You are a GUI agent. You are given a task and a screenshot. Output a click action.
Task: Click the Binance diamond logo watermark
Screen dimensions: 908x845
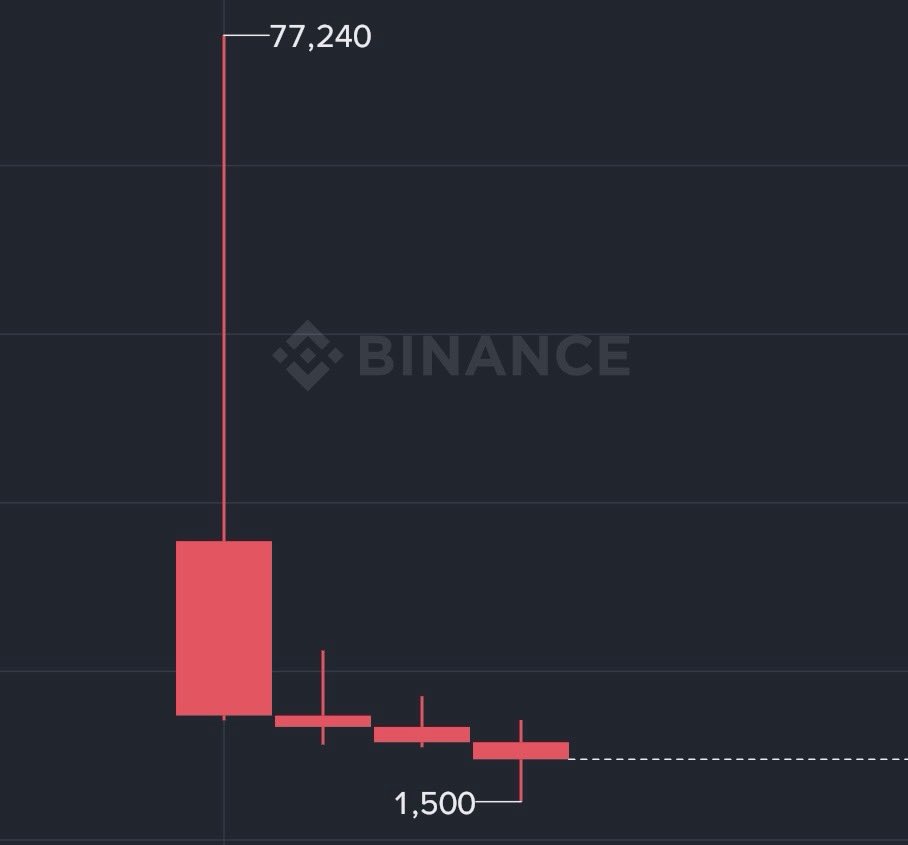(x=308, y=354)
